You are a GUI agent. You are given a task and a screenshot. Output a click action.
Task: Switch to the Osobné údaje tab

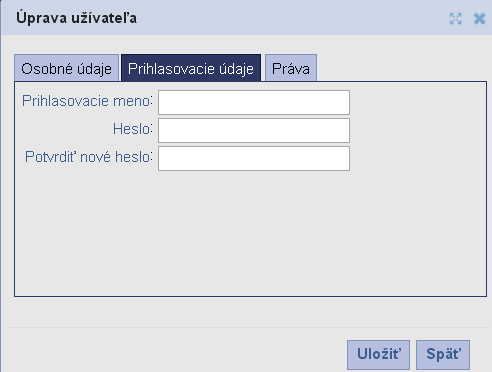67,68
